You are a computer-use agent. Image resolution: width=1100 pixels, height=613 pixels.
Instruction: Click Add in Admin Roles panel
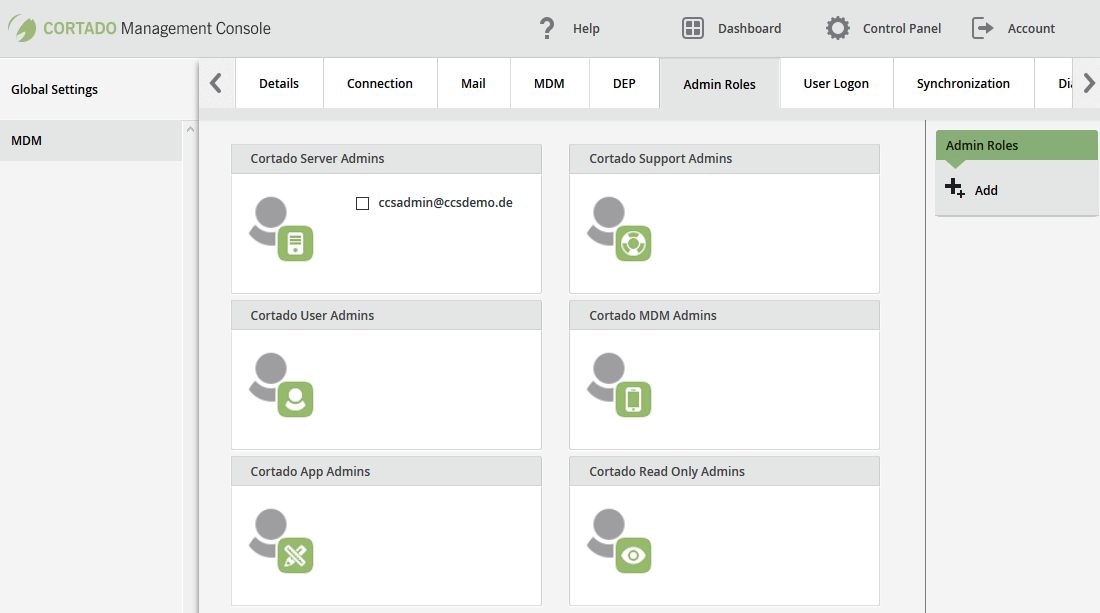pyautogui.click(x=986, y=191)
